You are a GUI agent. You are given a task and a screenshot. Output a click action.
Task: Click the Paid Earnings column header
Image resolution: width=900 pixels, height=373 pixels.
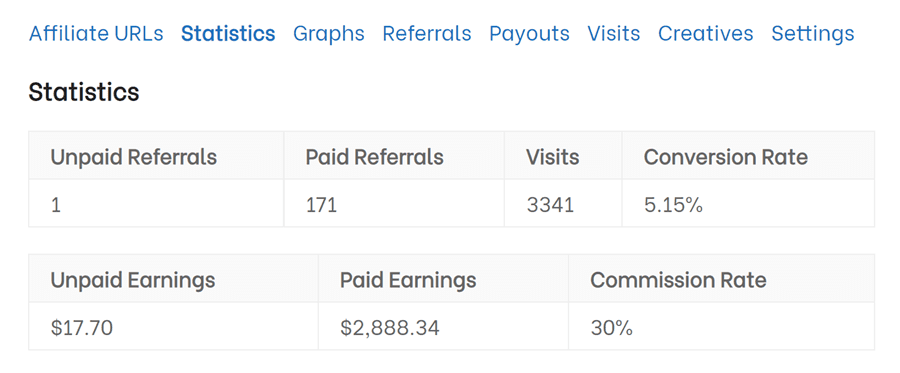[x=408, y=280]
